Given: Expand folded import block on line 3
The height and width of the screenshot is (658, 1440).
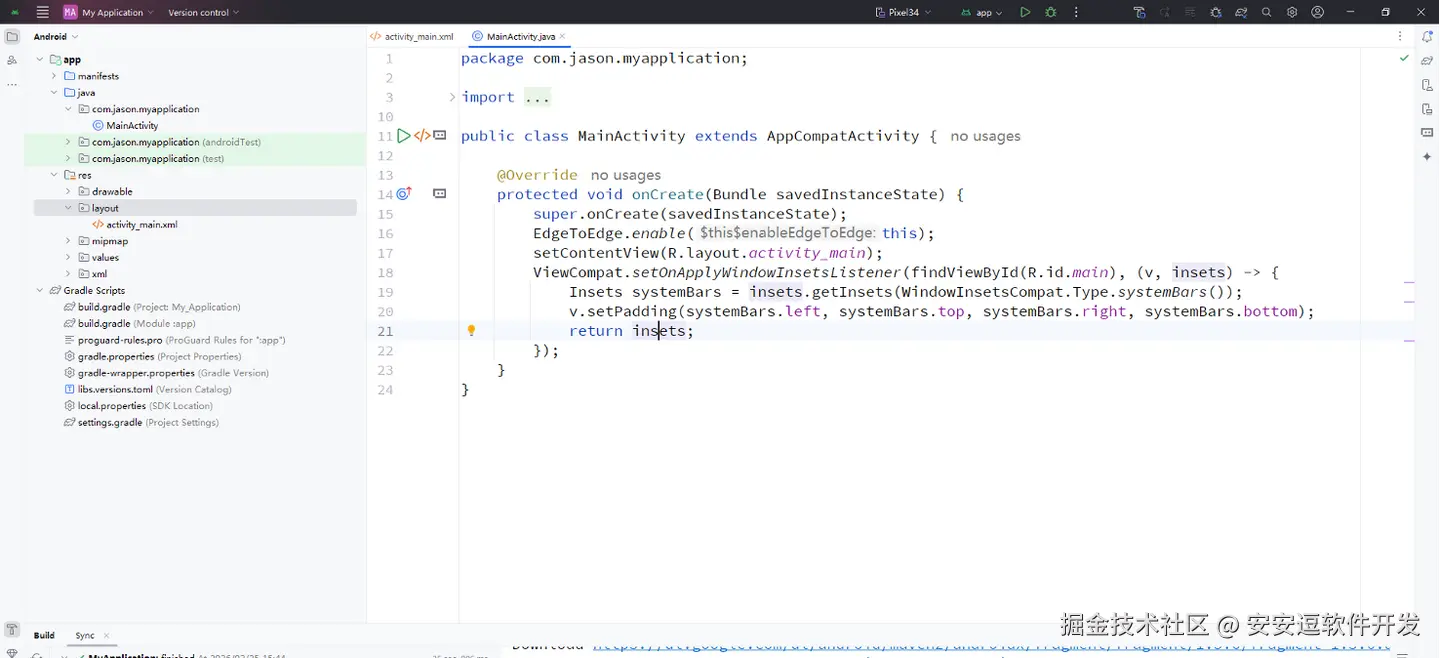Looking at the screenshot, I should point(452,97).
